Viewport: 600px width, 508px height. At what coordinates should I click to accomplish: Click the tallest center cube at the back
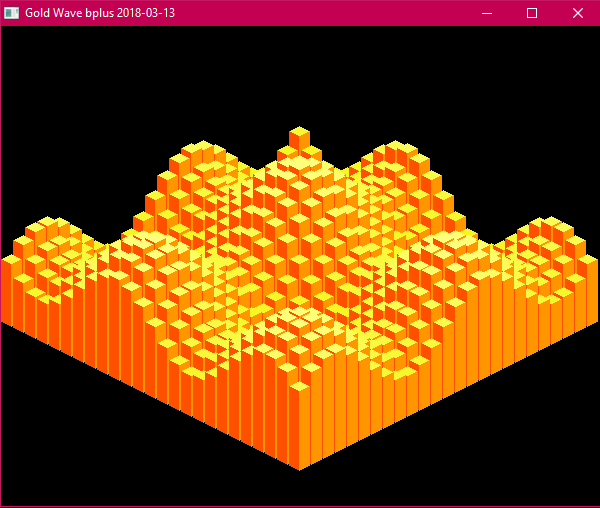click(299, 137)
